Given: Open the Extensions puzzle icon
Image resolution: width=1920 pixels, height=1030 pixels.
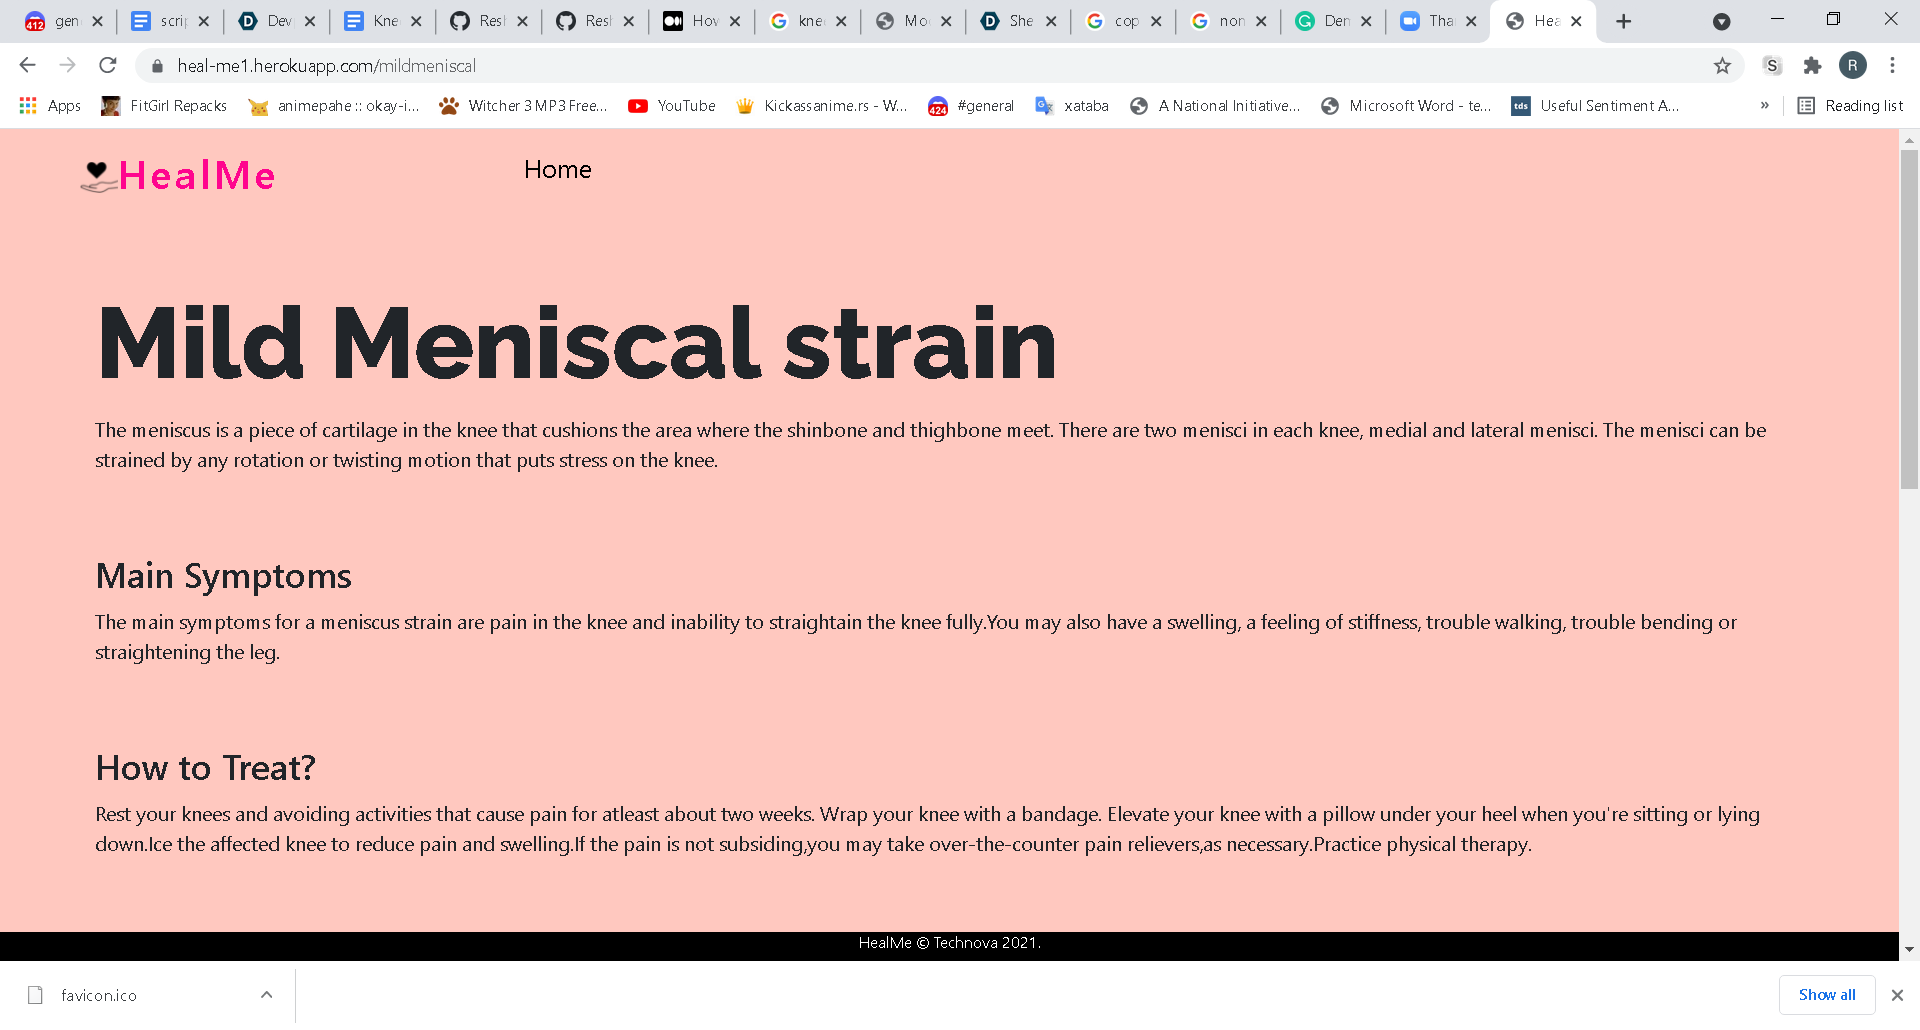Looking at the screenshot, I should [1812, 66].
